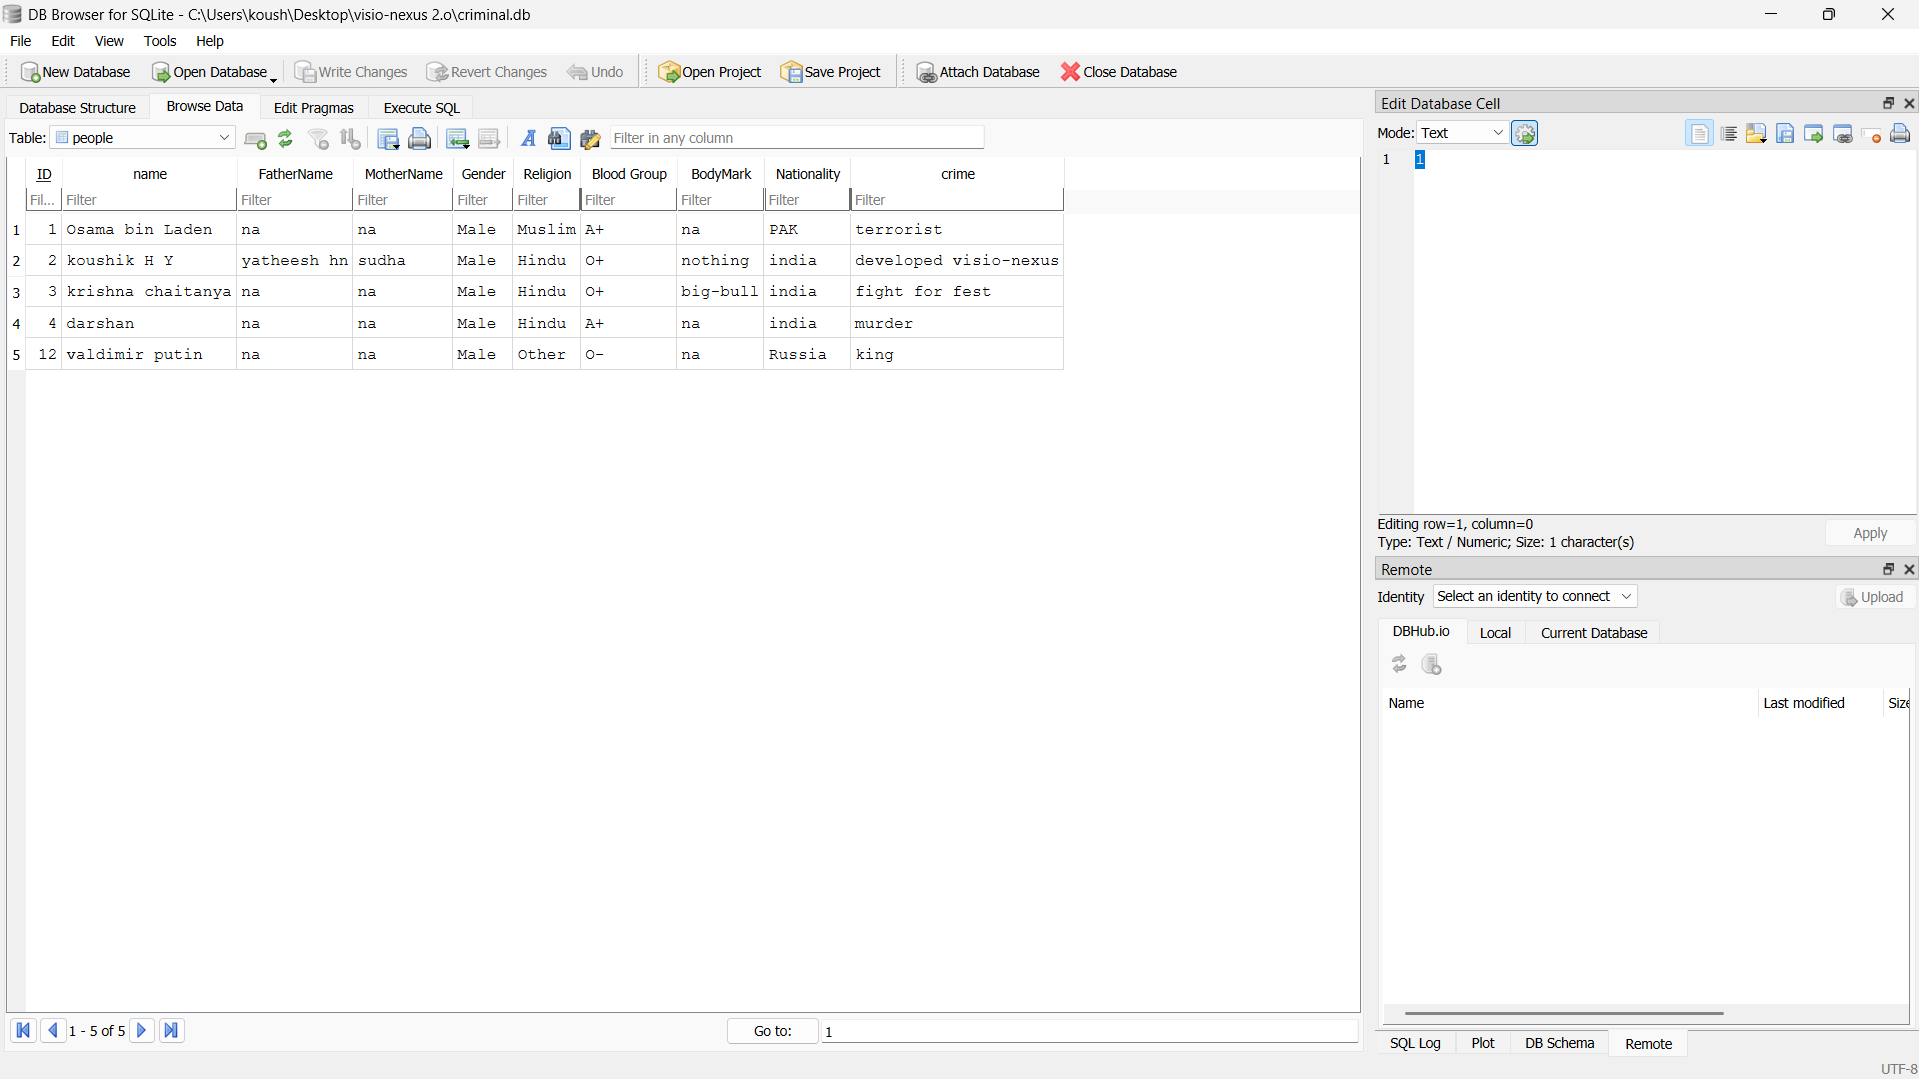Screen dimensions: 1919x1079
Task: Switch to the Plot bottom tab
Action: click(1483, 1043)
